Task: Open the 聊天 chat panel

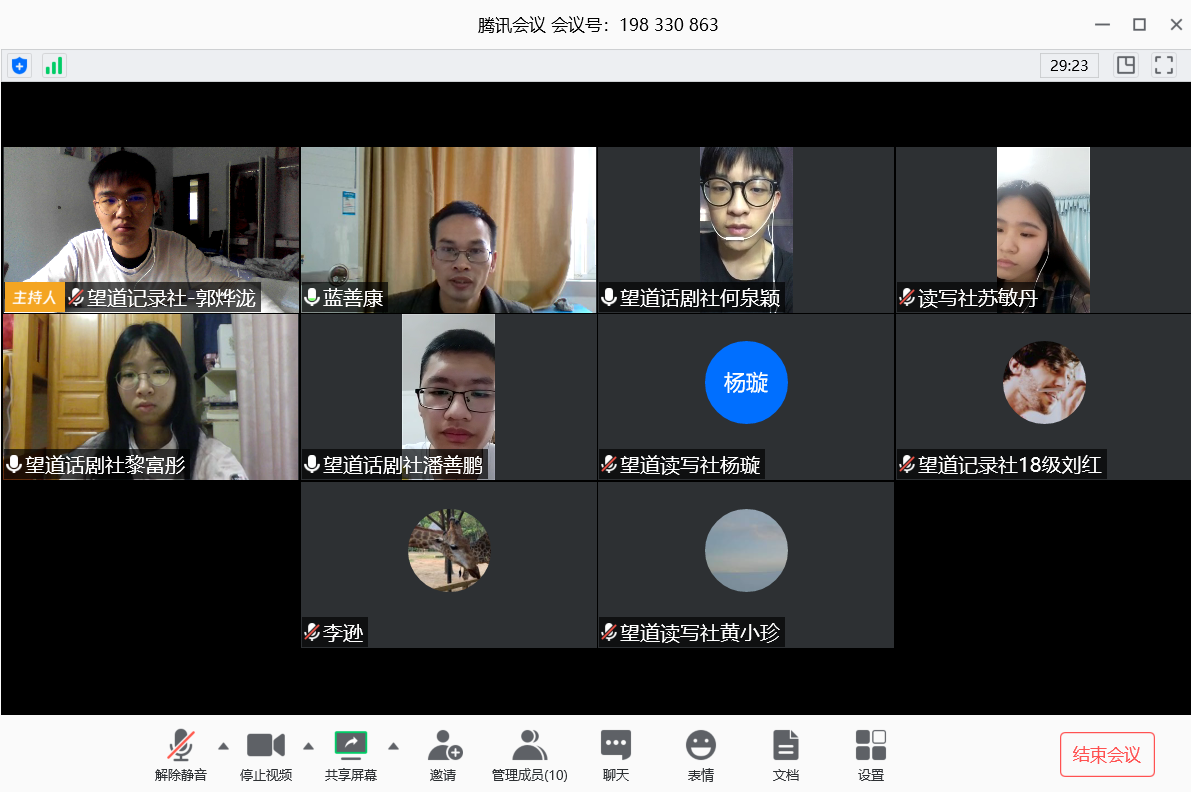Action: (616, 755)
